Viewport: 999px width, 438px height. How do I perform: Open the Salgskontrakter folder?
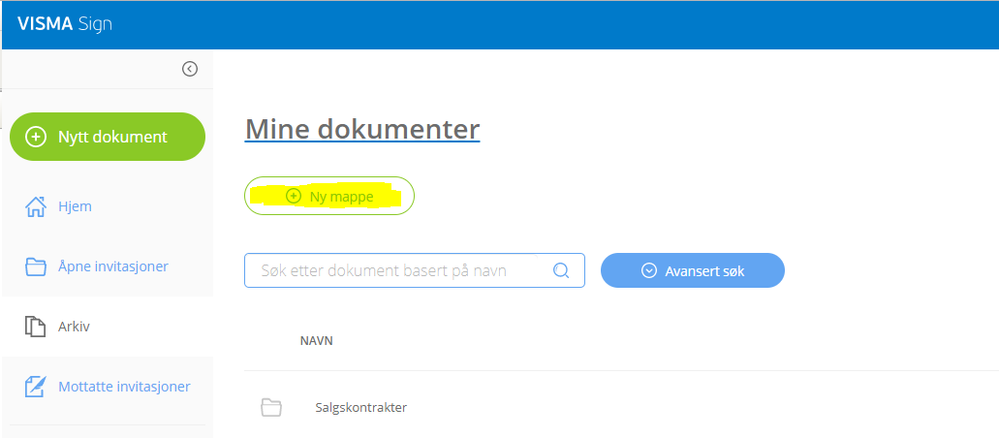point(361,407)
